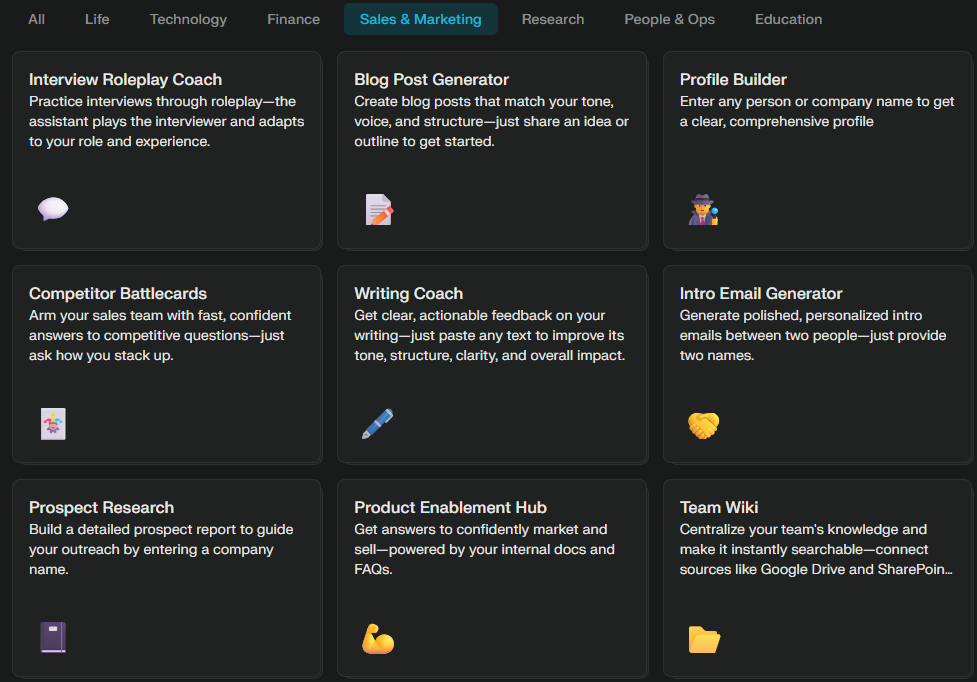Click the purple notebook icon on Prospect Research
Screen dimensions: 977x682
pos(53,637)
